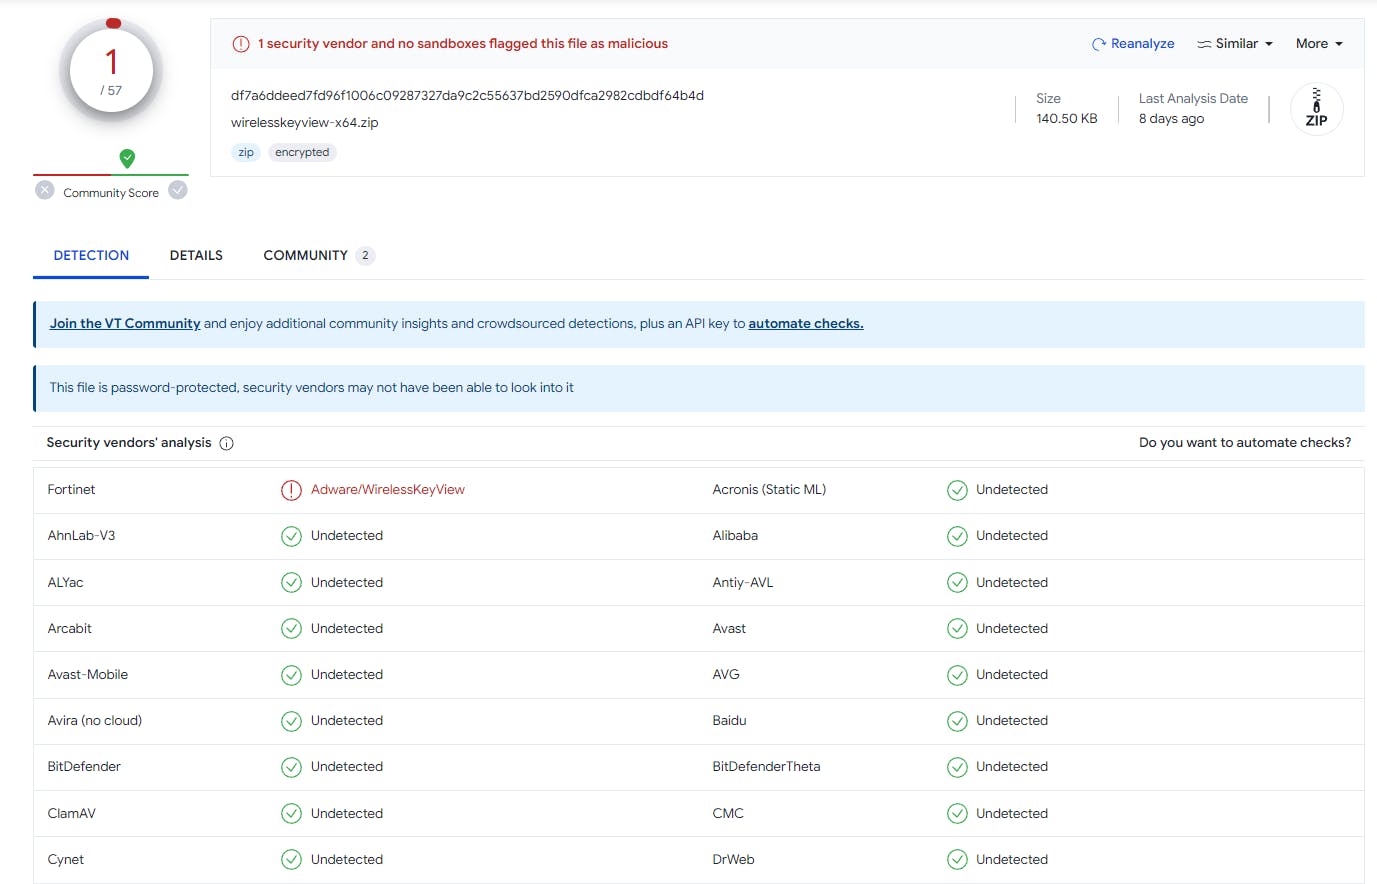Select the DETECTION tab
Image resolution: width=1377 pixels, height=884 pixels.
[x=91, y=256]
